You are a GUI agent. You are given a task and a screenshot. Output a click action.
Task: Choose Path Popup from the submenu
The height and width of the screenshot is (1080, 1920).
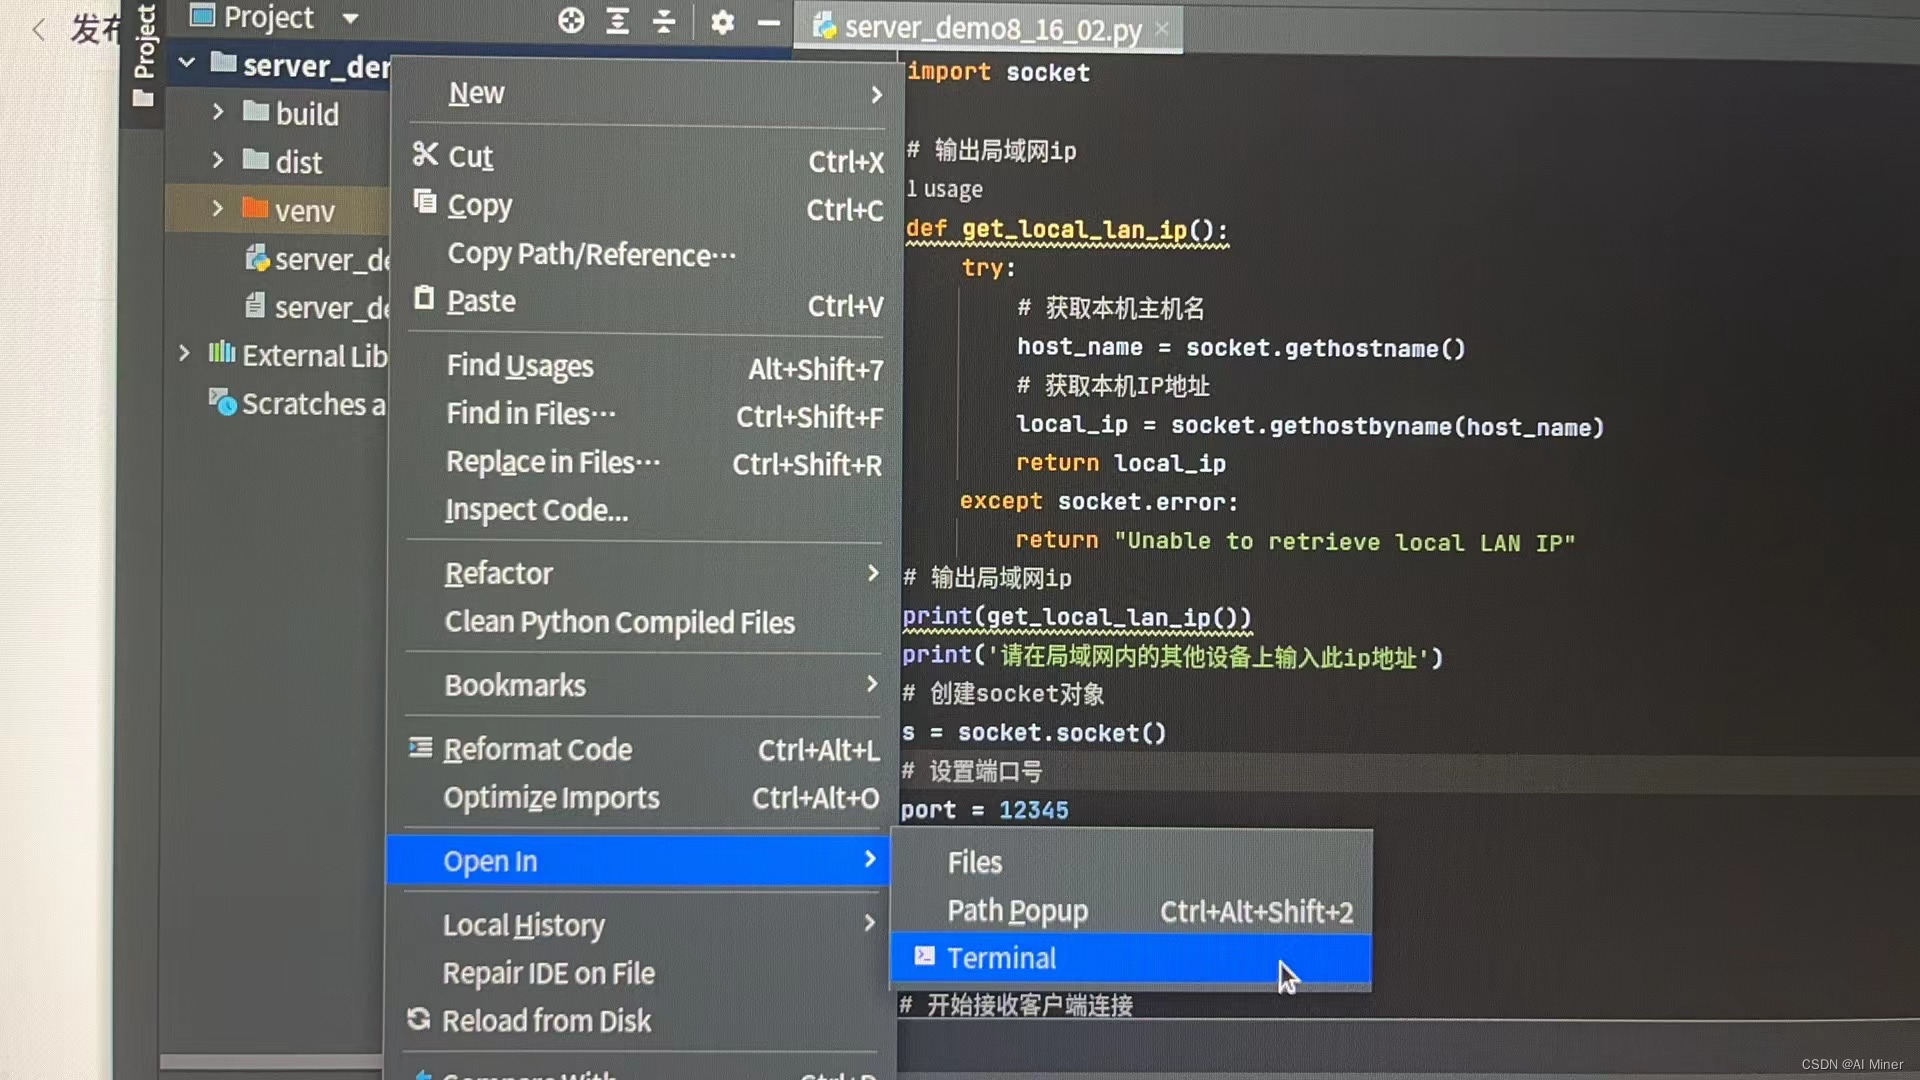point(1017,911)
